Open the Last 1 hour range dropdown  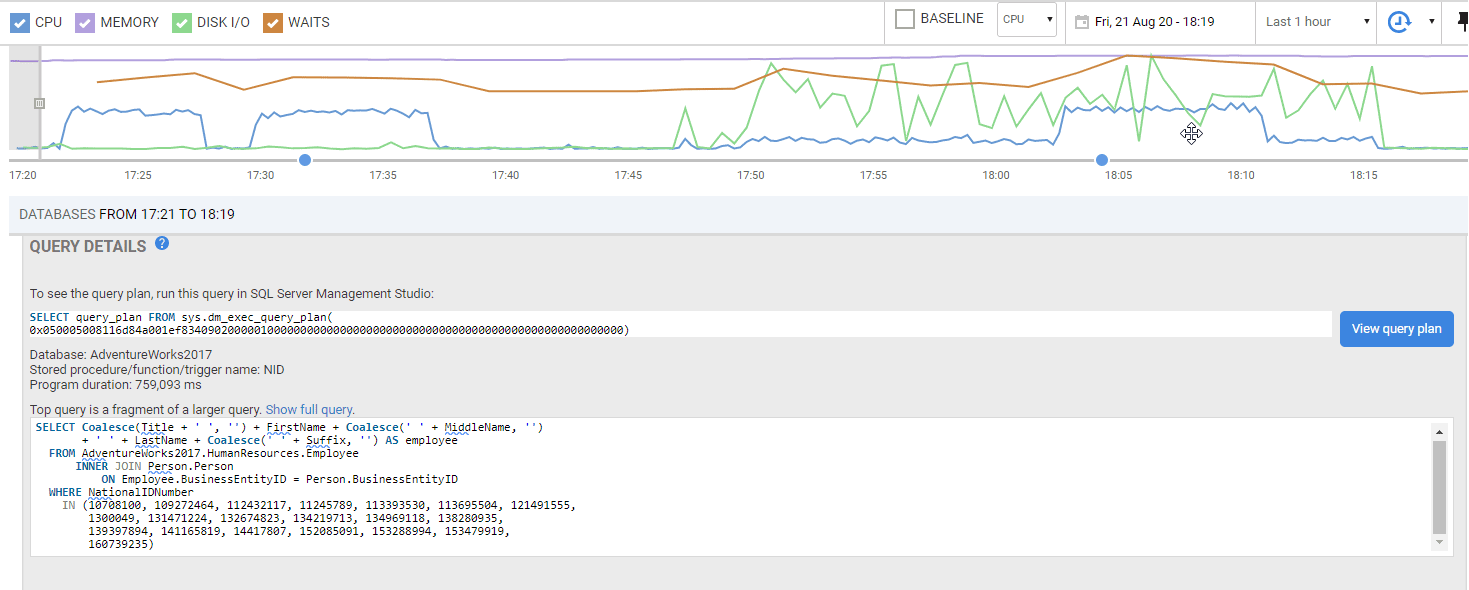pyautogui.click(x=1317, y=21)
